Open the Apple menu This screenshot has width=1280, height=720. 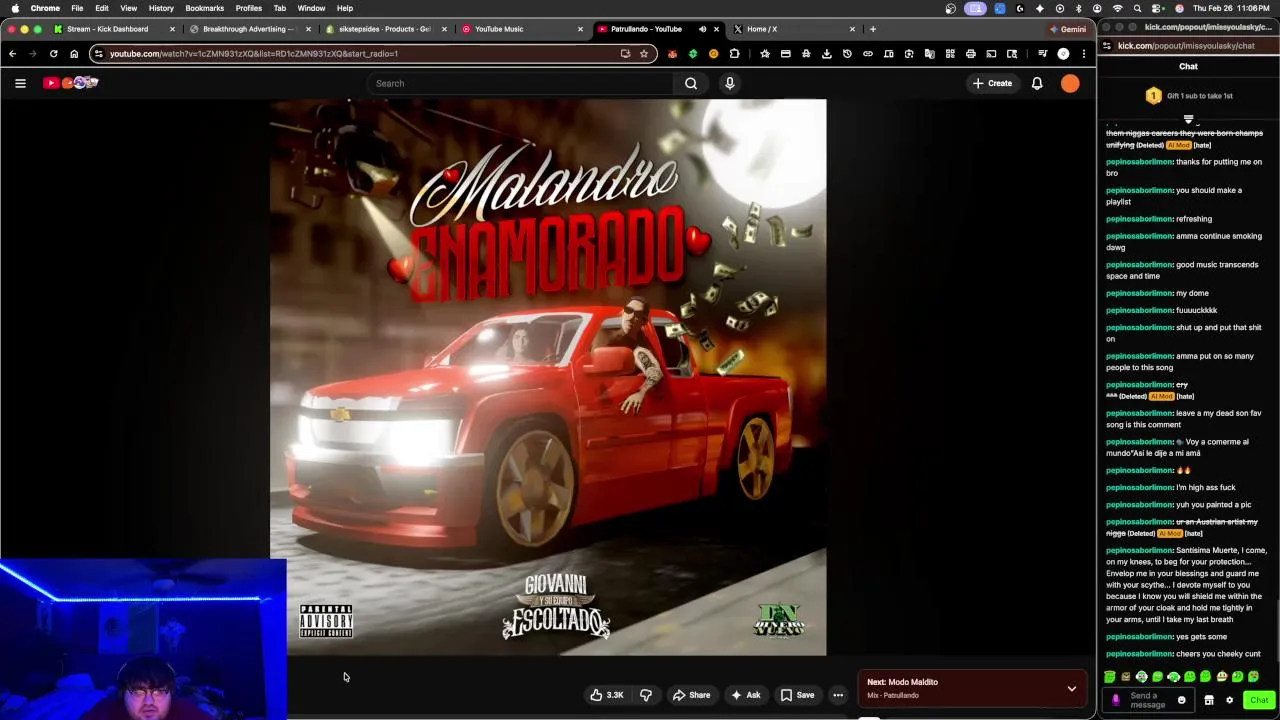click(15, 8)
